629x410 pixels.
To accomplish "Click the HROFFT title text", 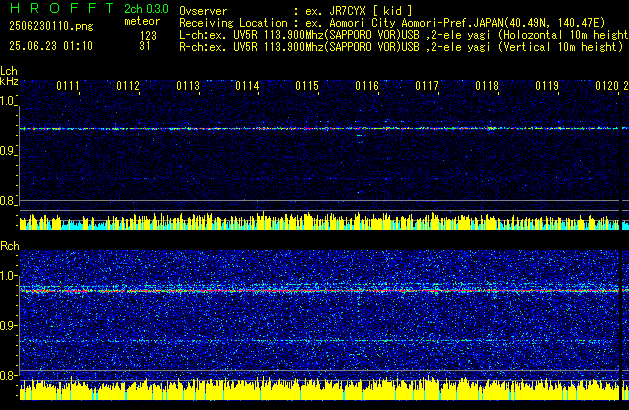I will (62, 8).
